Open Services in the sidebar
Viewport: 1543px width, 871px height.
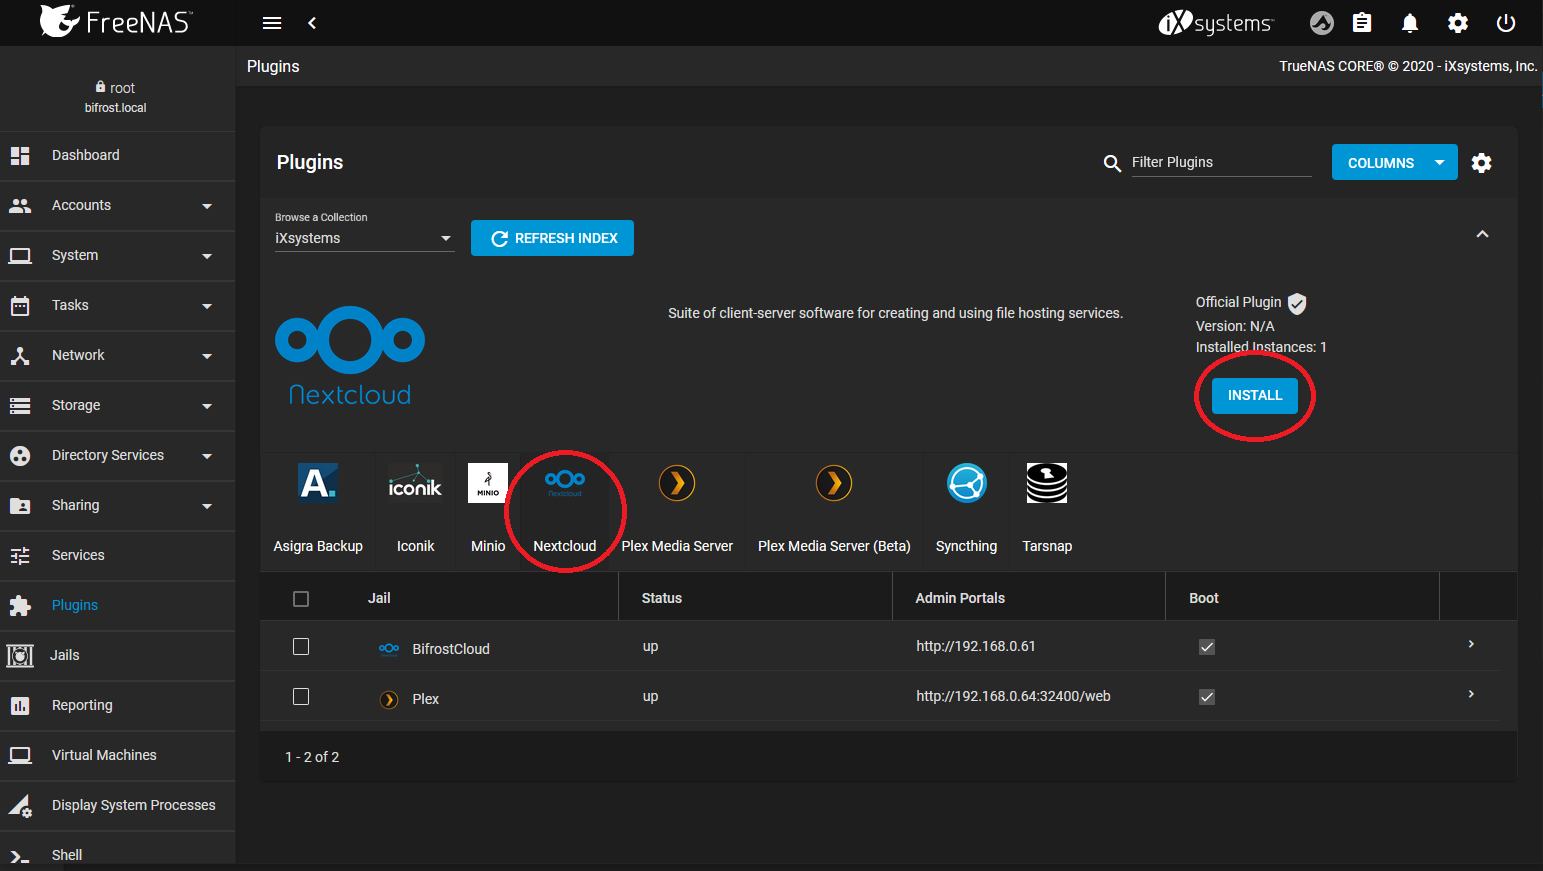pos(117,556)
